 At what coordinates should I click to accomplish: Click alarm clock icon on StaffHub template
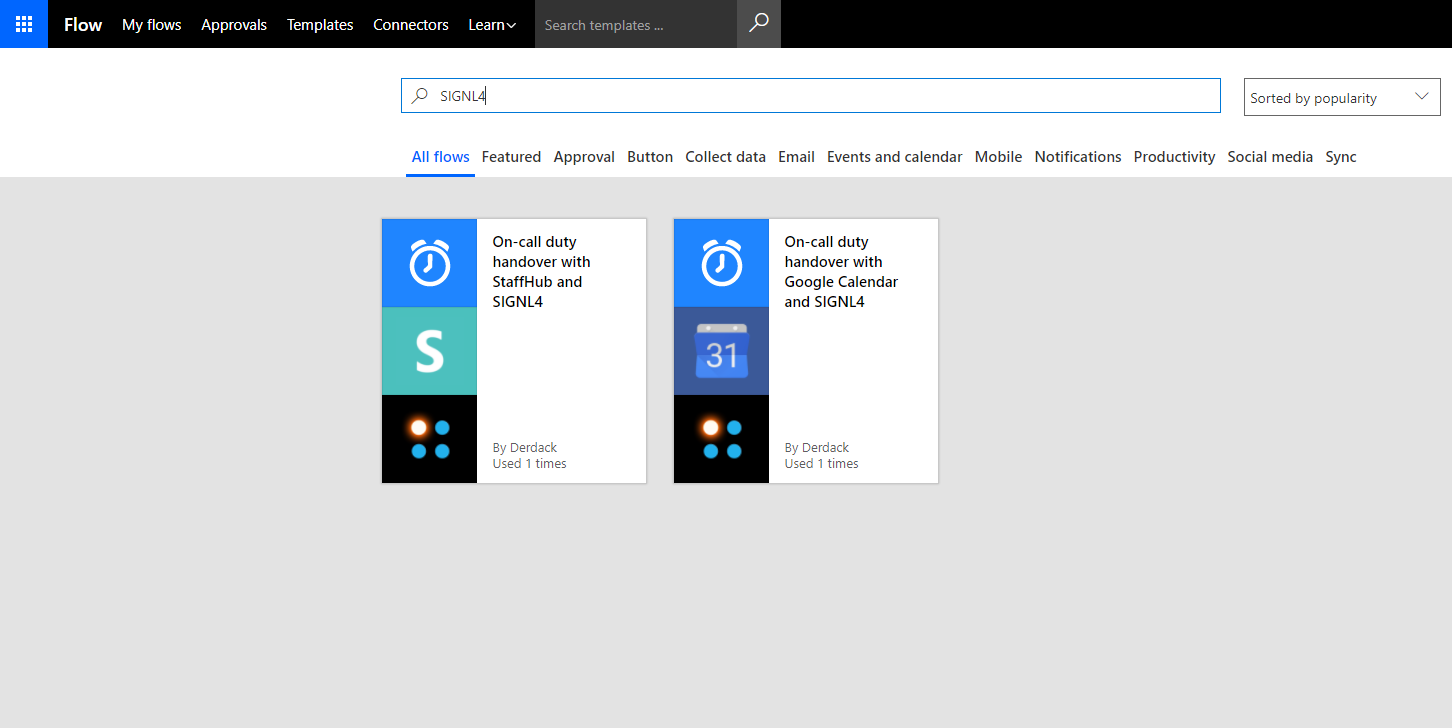tap(430, 263)
